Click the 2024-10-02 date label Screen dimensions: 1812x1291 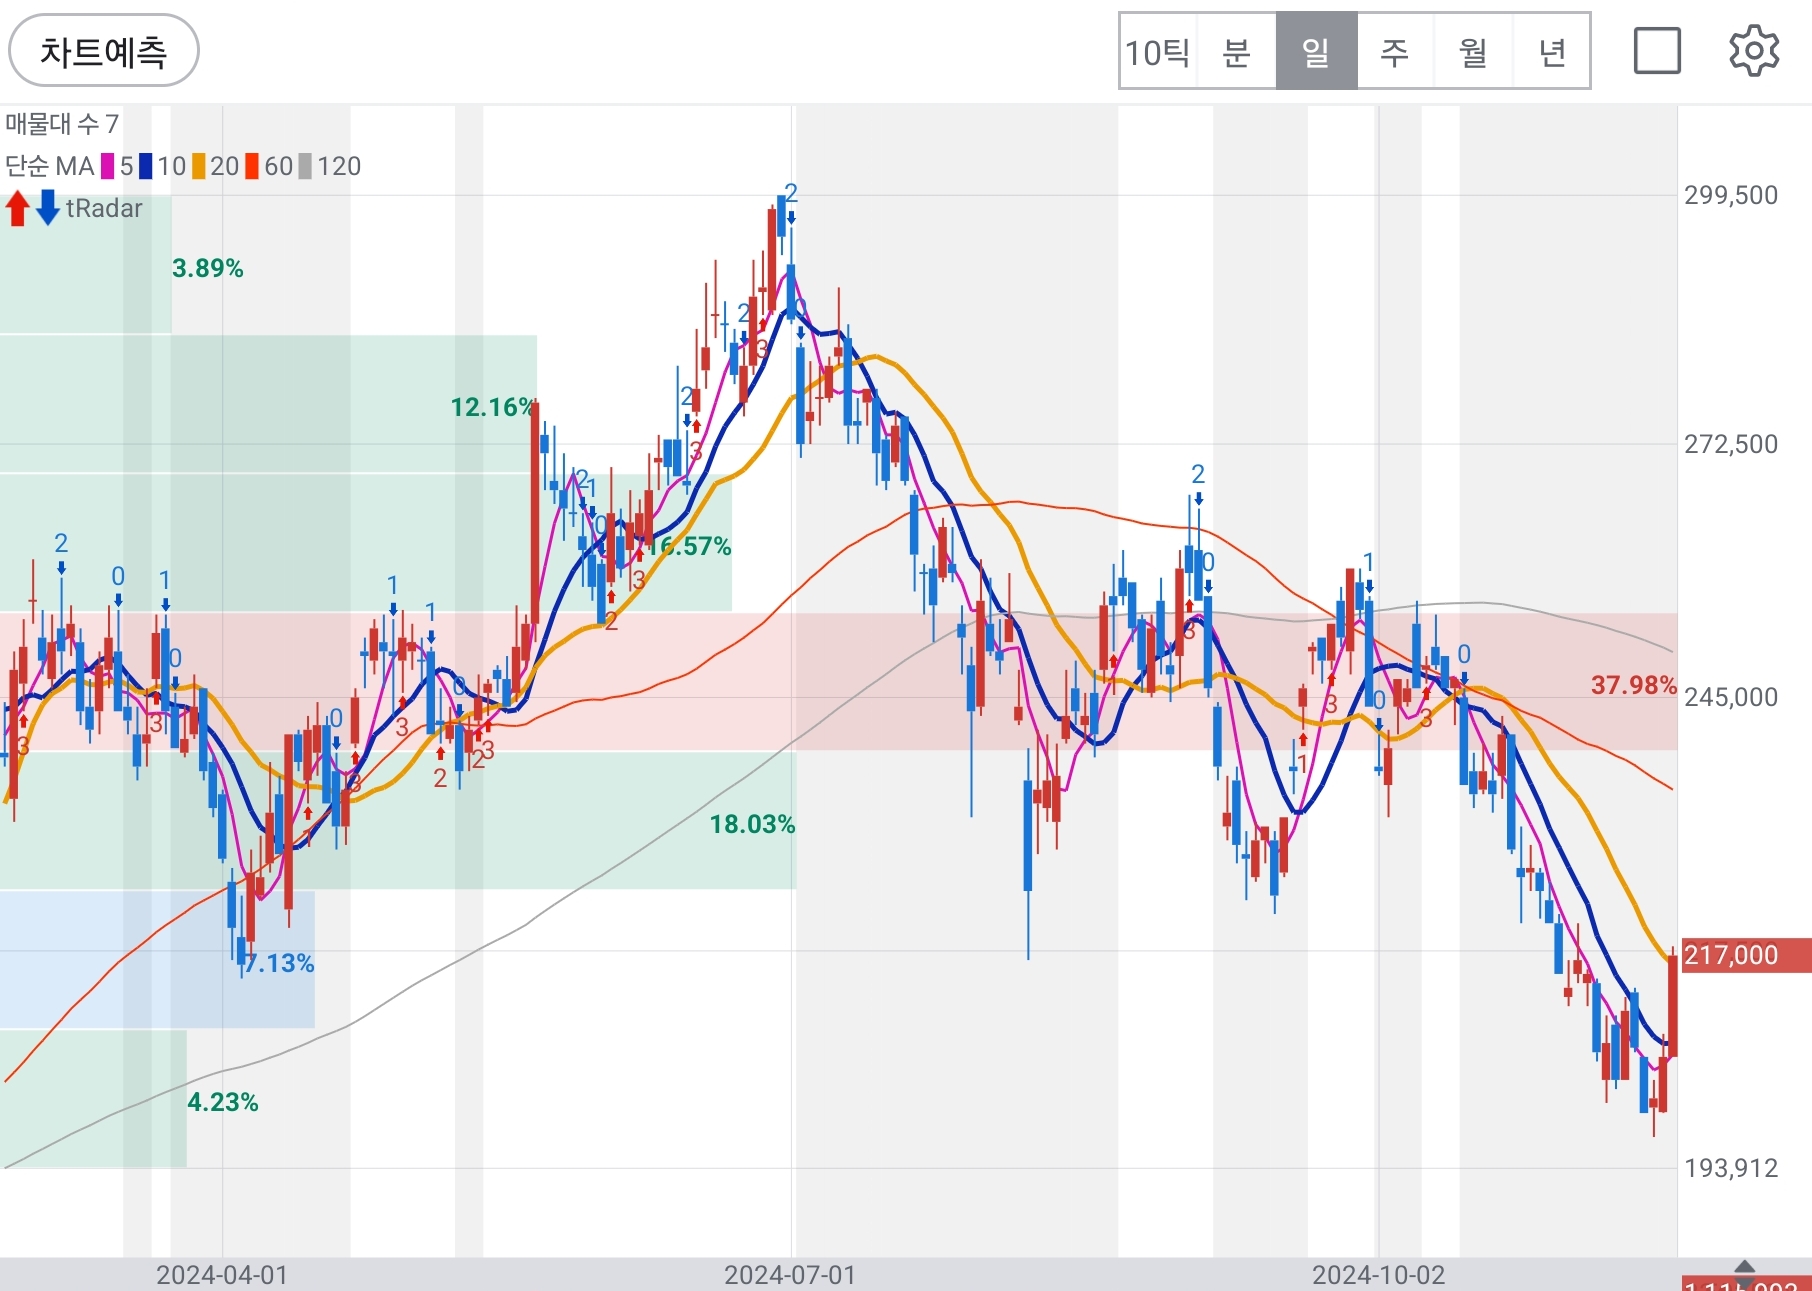(x=1378, y=1275)
